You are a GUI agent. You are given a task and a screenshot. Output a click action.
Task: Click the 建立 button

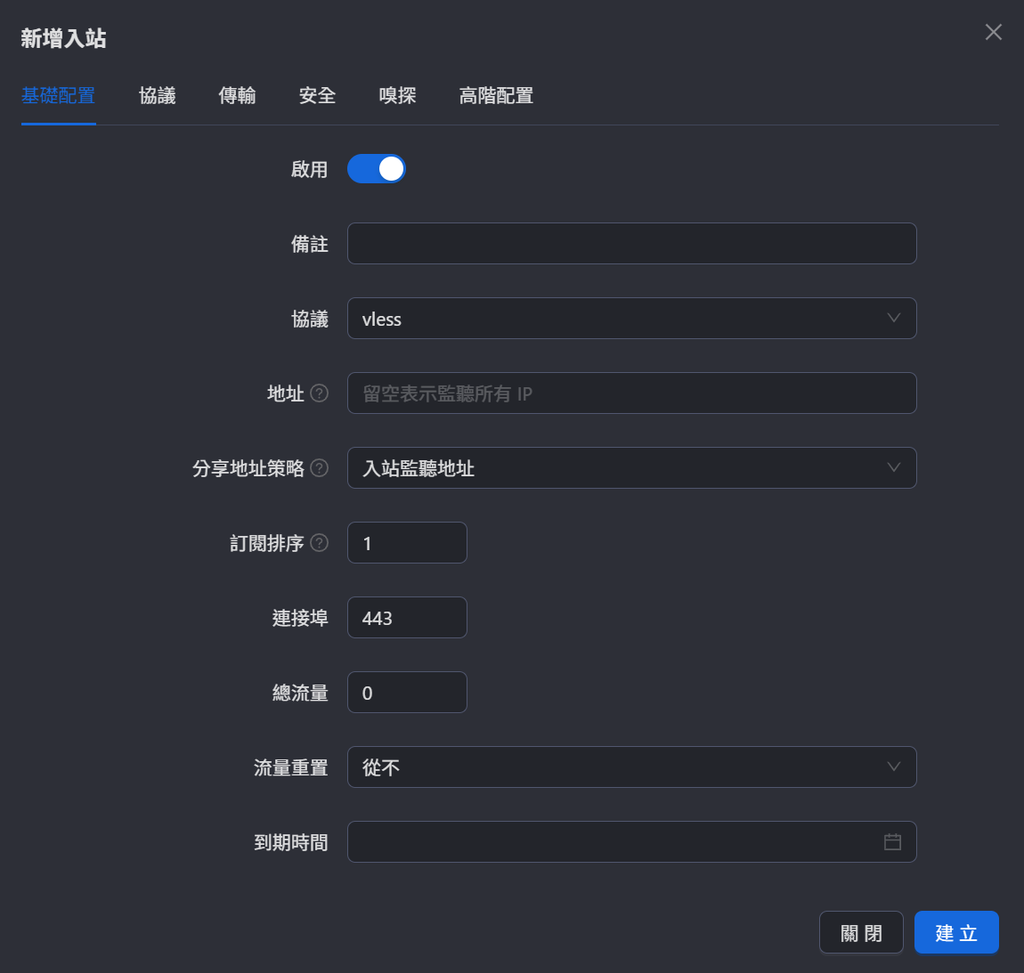[x=956, y=933]
